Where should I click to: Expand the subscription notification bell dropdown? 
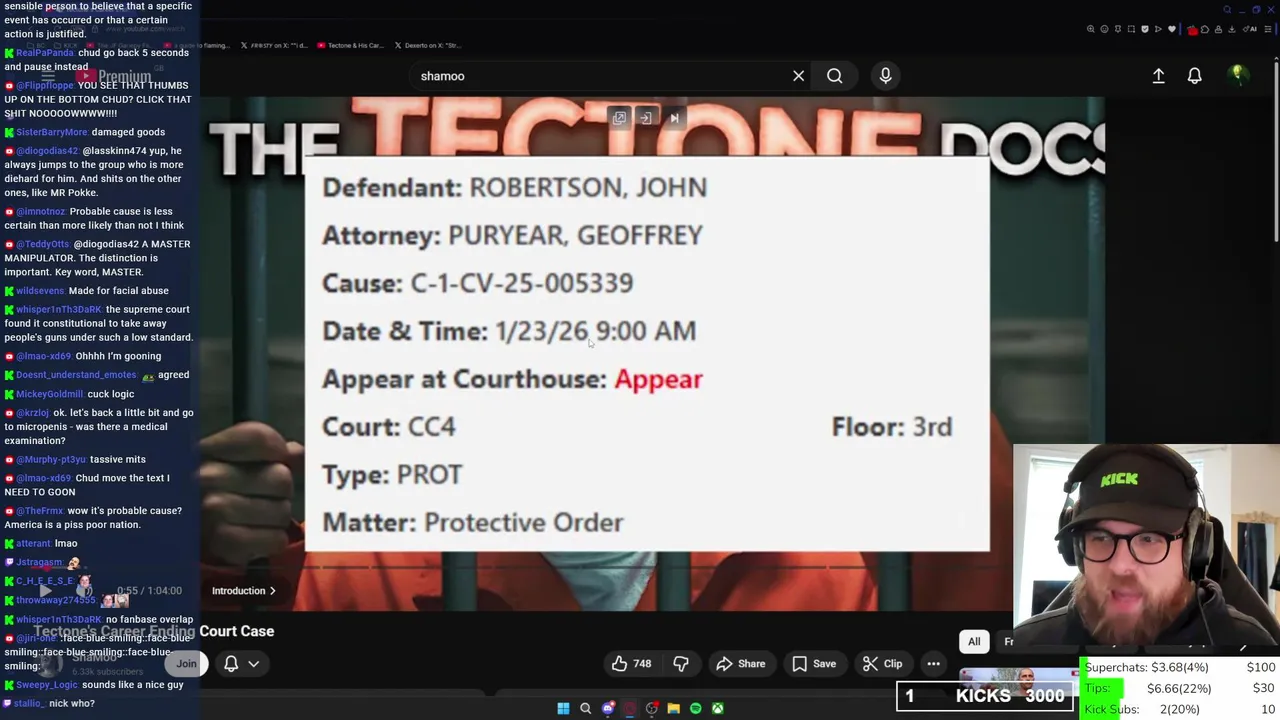[x=242, y=663]
